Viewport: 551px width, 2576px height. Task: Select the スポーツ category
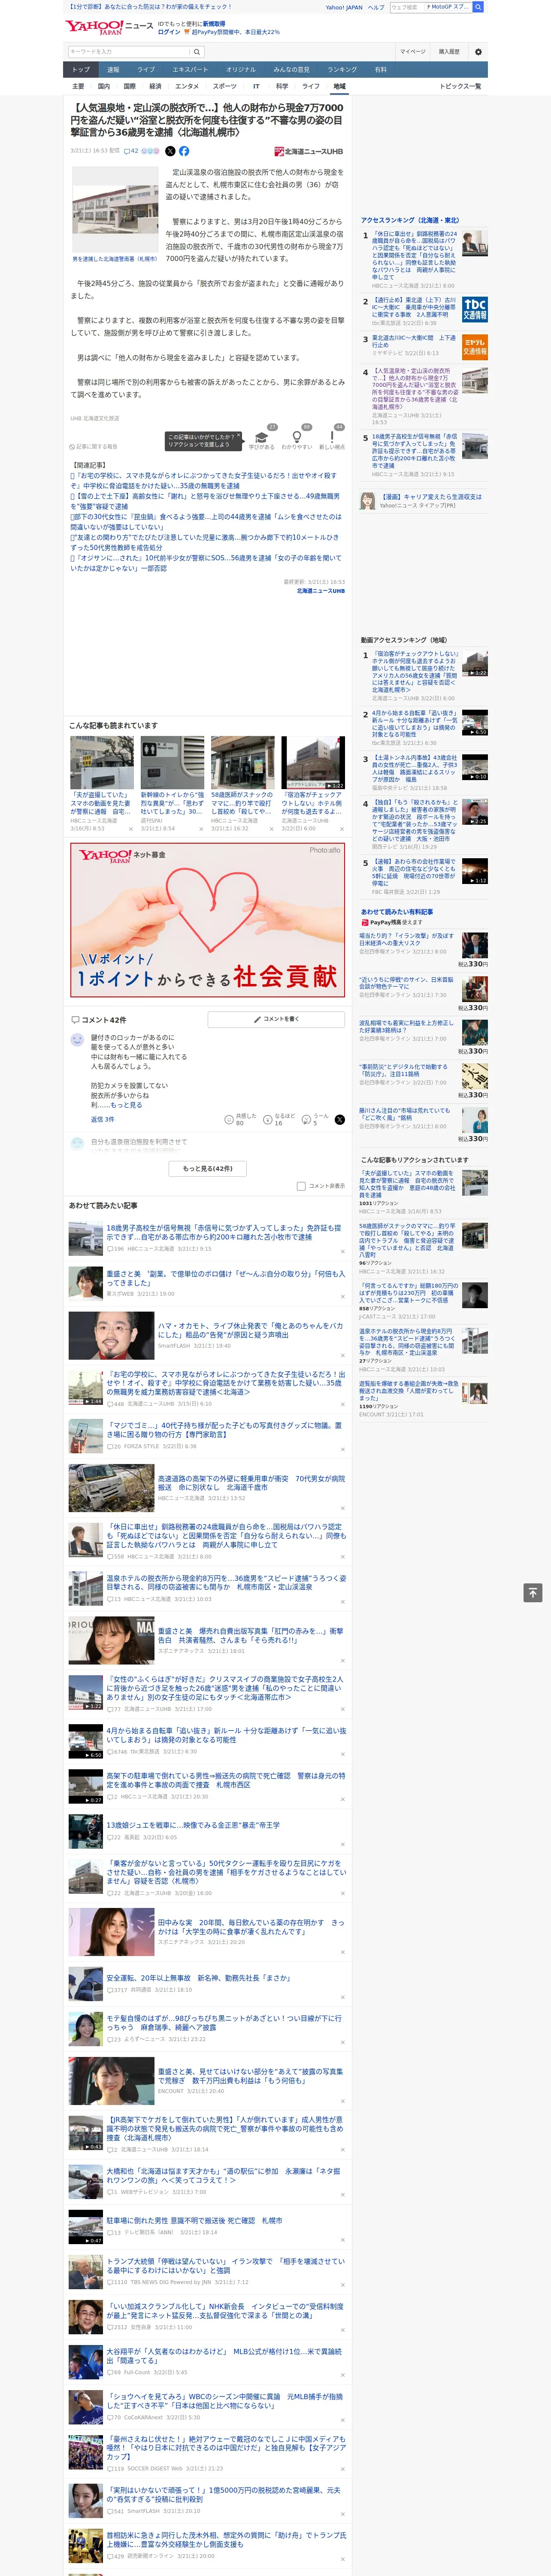pos(225,86)
